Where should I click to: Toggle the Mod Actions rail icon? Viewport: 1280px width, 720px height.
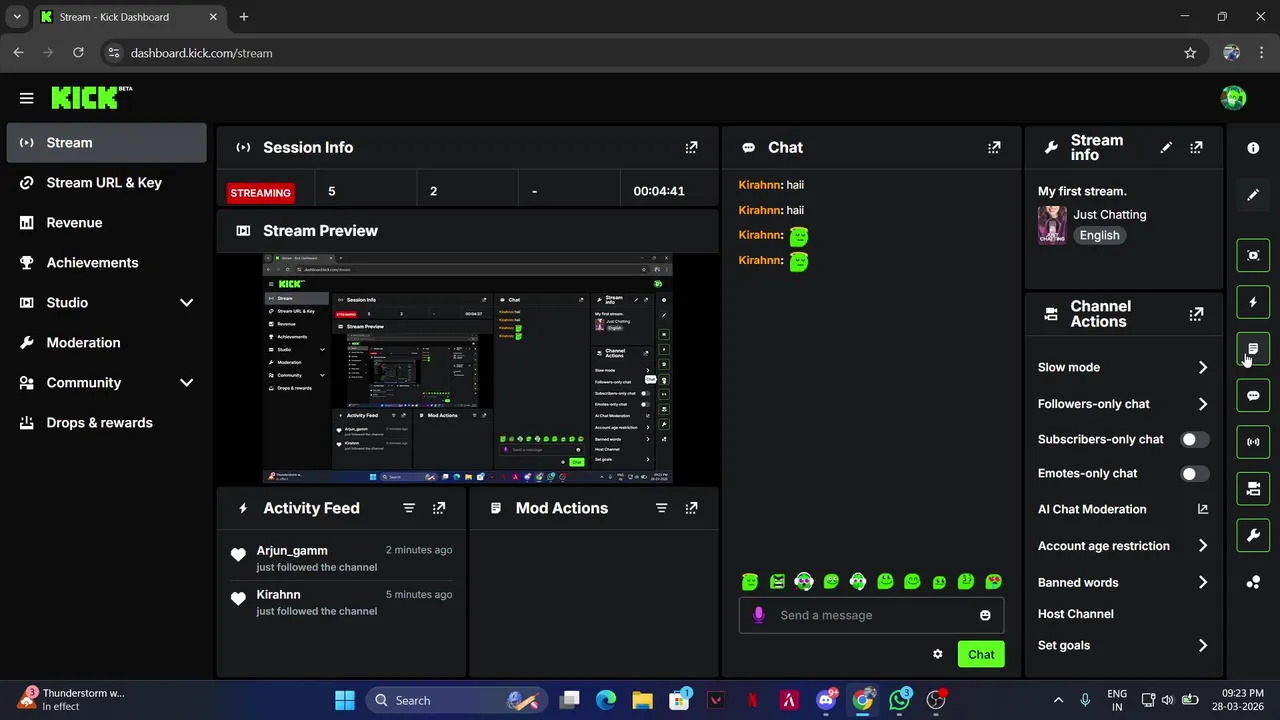tap(1253, 349)
